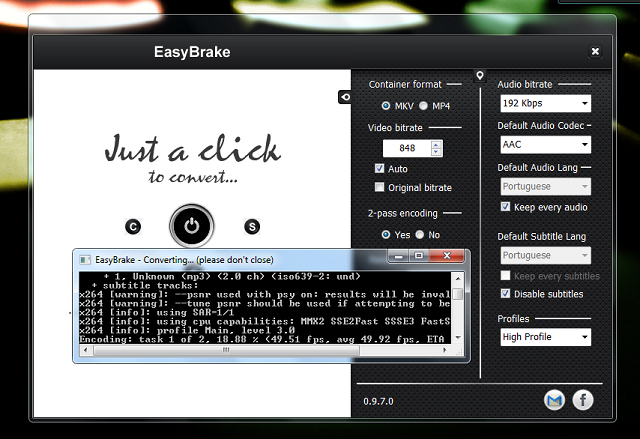Click the 'Just a click' heading text
The height and width of the screenshot is (439, 640).
pyautogui.click(x=192, y=149)
